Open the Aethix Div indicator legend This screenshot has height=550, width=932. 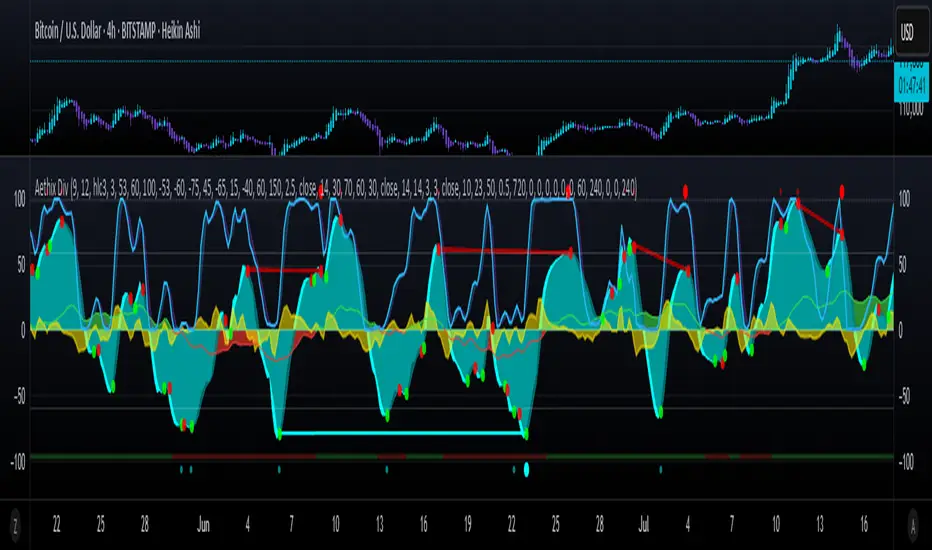click(336, 189)
